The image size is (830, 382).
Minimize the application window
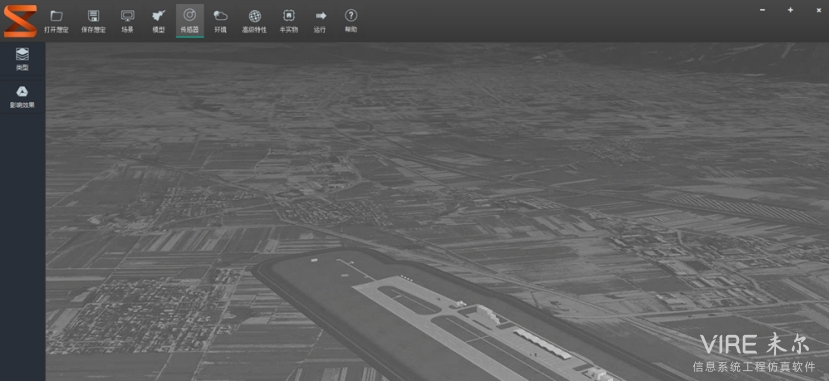coord(762,10)
